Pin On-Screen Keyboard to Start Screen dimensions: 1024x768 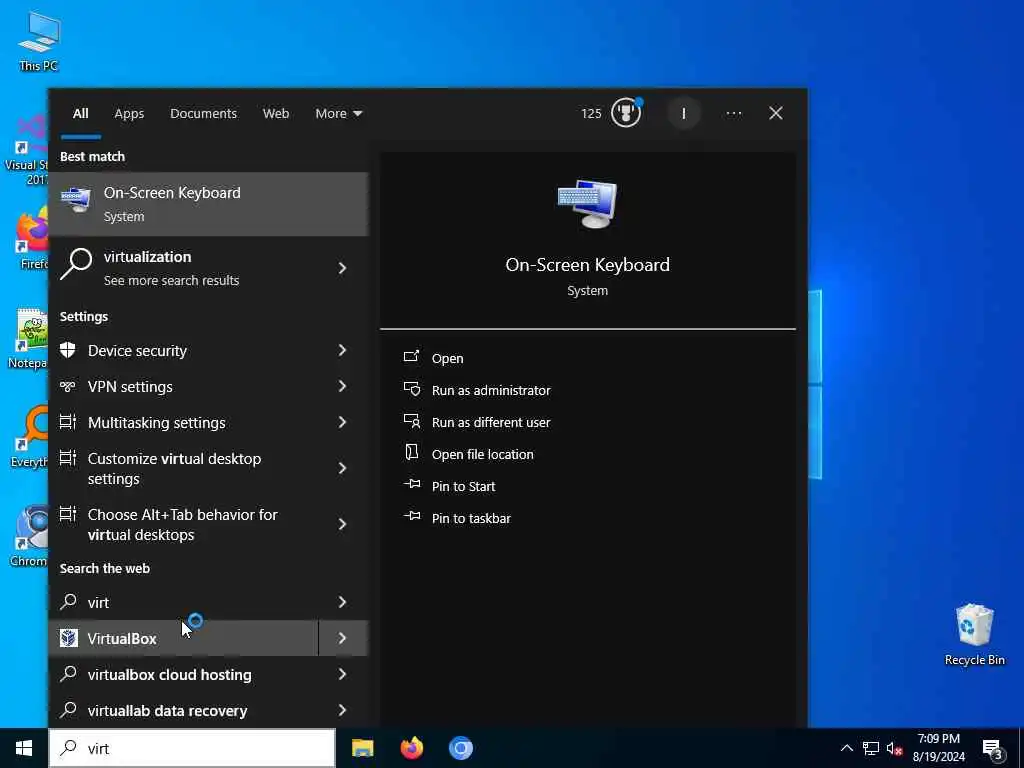click(x=464, y=487)
